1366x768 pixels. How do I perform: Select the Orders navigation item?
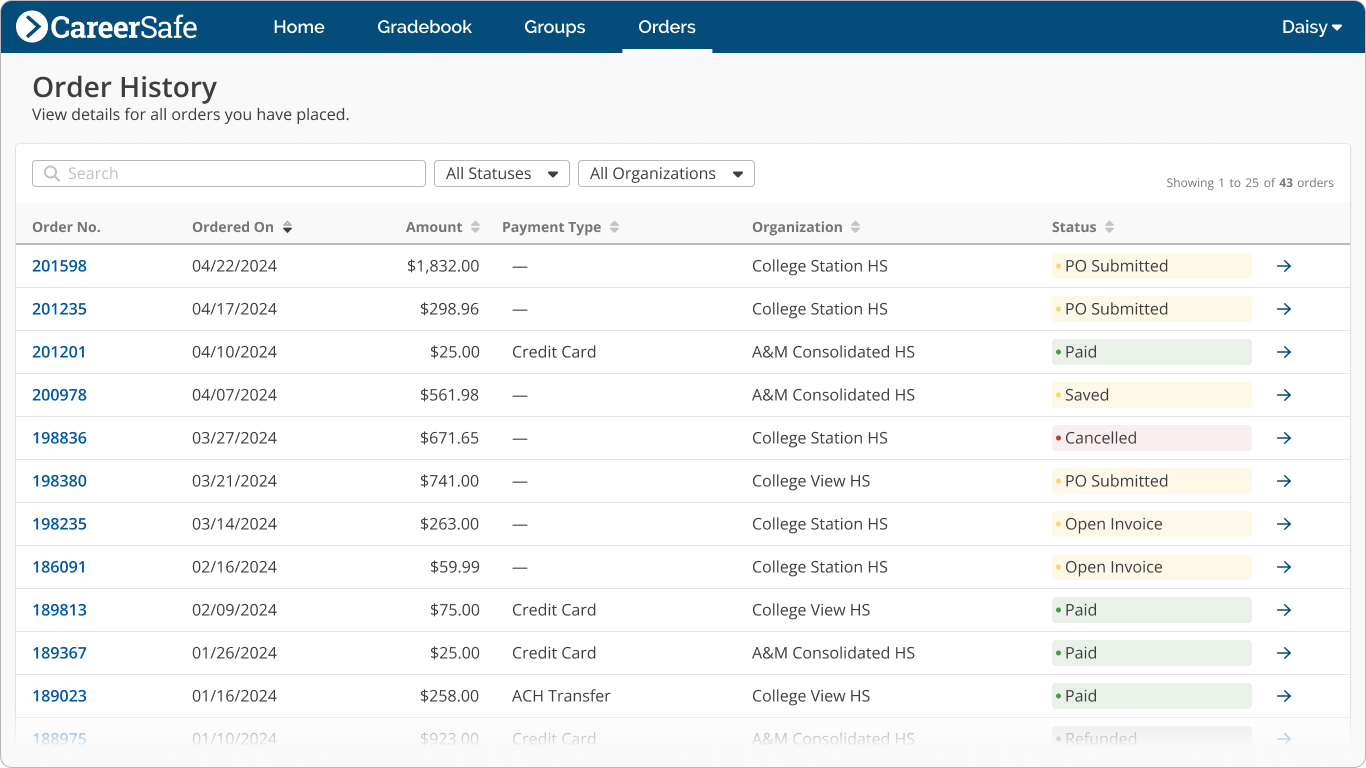(666, 27)
